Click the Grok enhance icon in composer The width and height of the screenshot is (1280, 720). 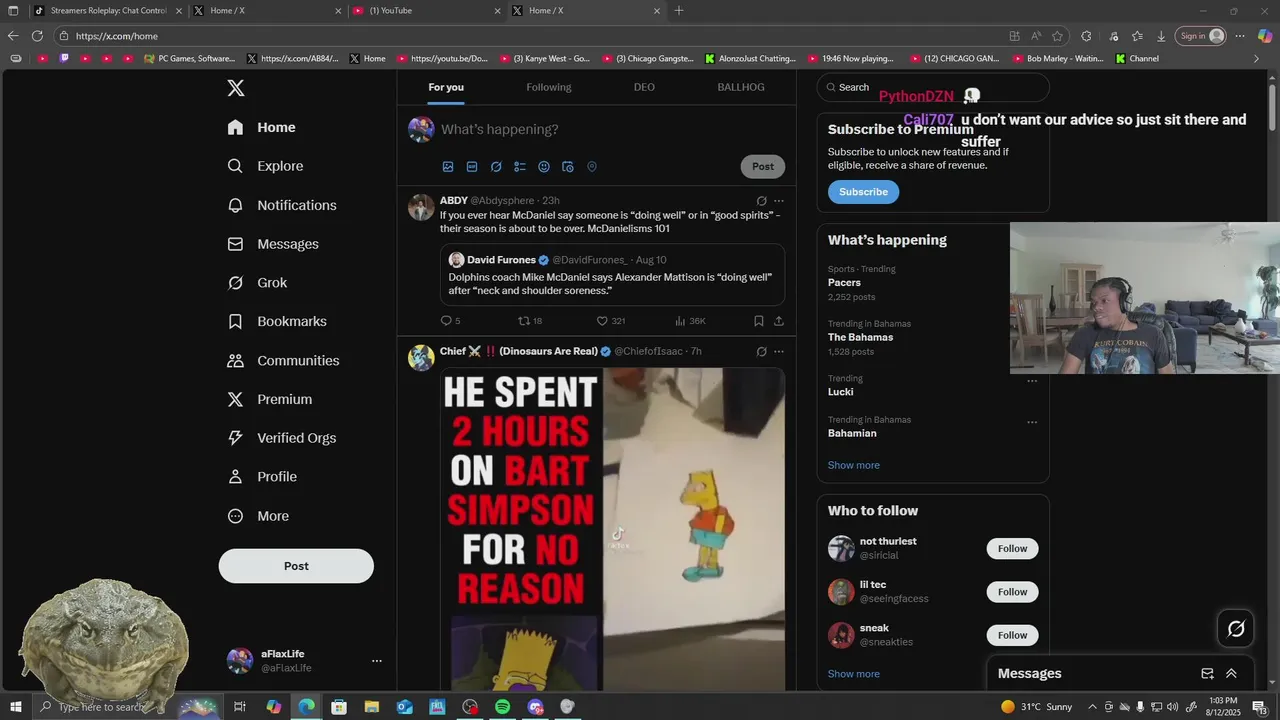(x=496, y=167)
